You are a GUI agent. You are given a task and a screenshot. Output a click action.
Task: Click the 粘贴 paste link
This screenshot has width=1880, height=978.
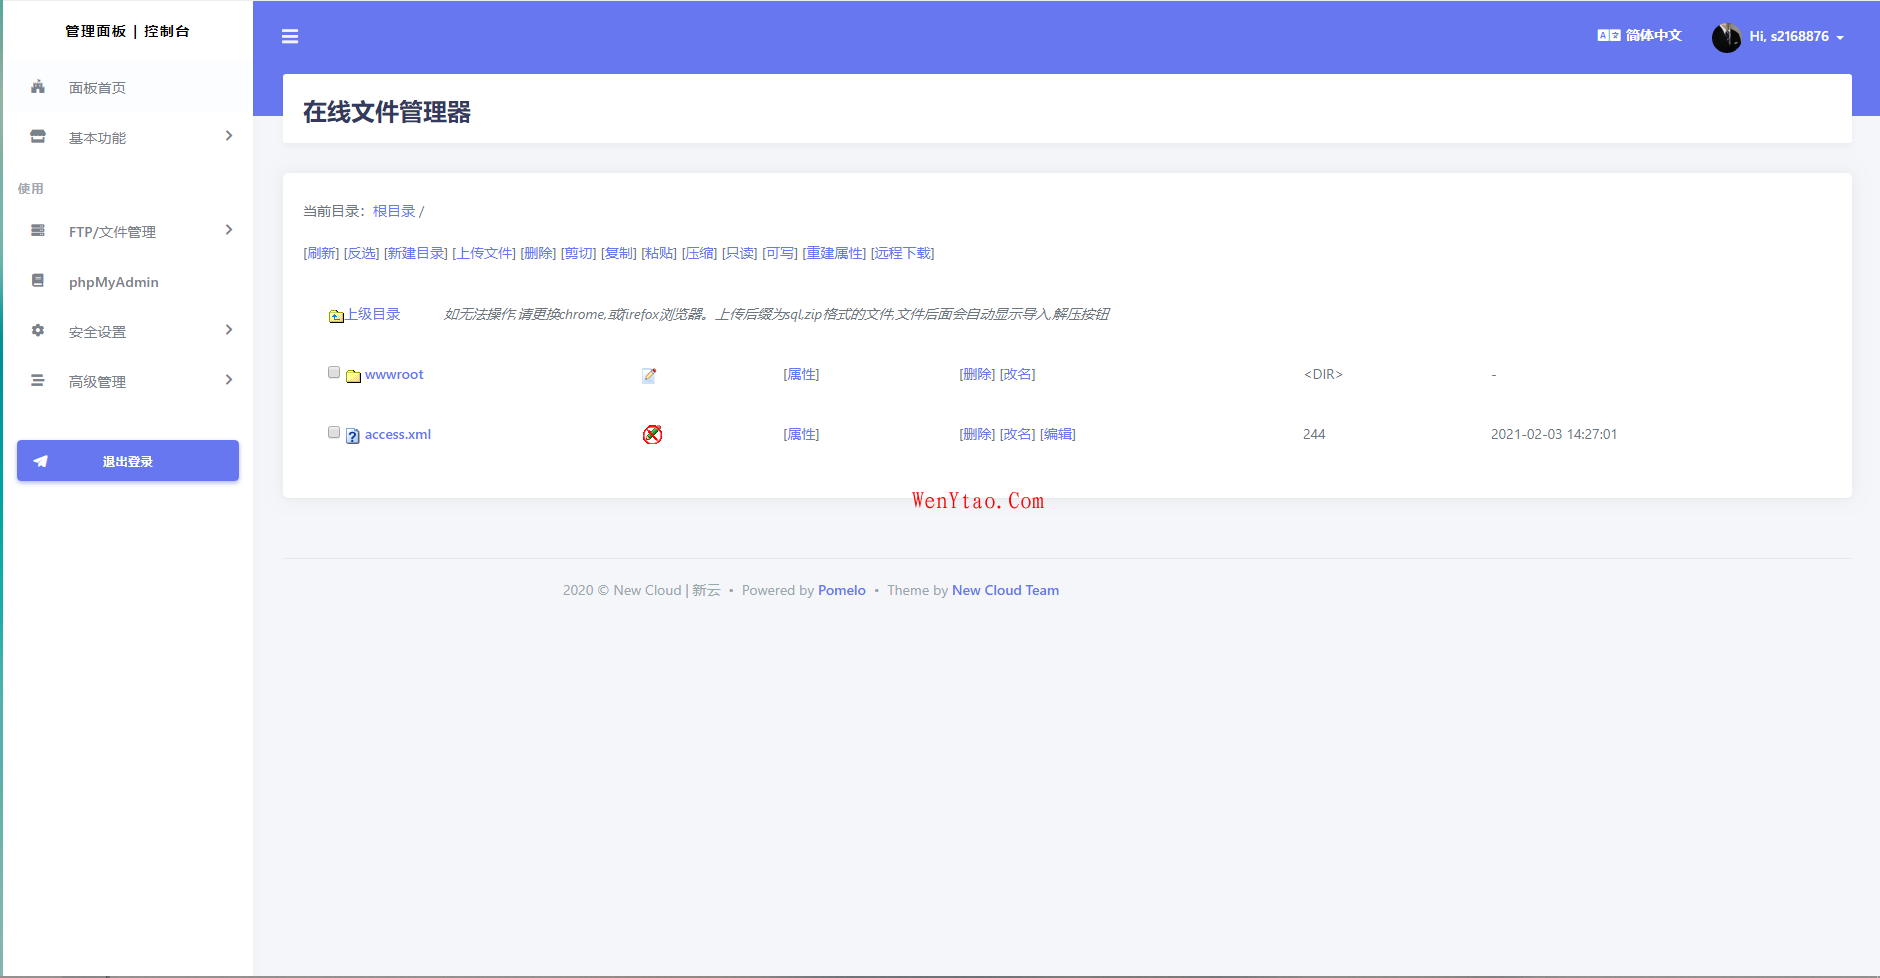[x=659, y=253]
